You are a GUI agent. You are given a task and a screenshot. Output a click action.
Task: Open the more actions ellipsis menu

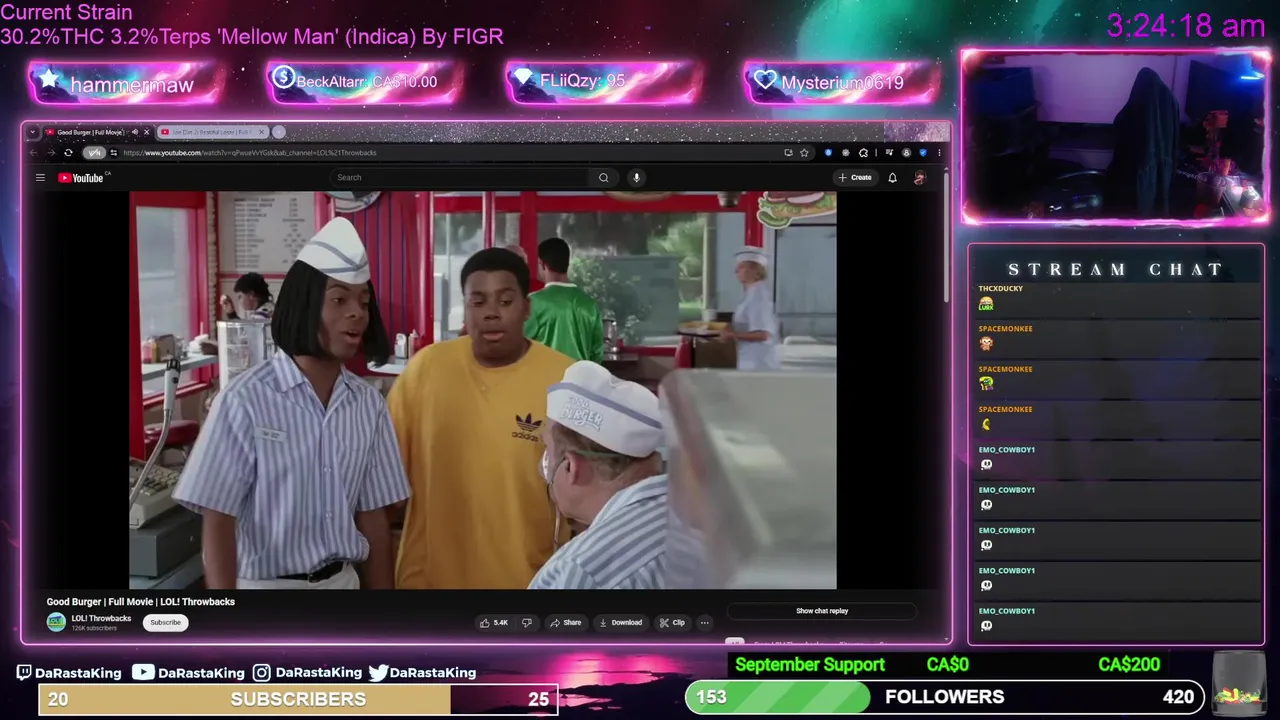705,622
